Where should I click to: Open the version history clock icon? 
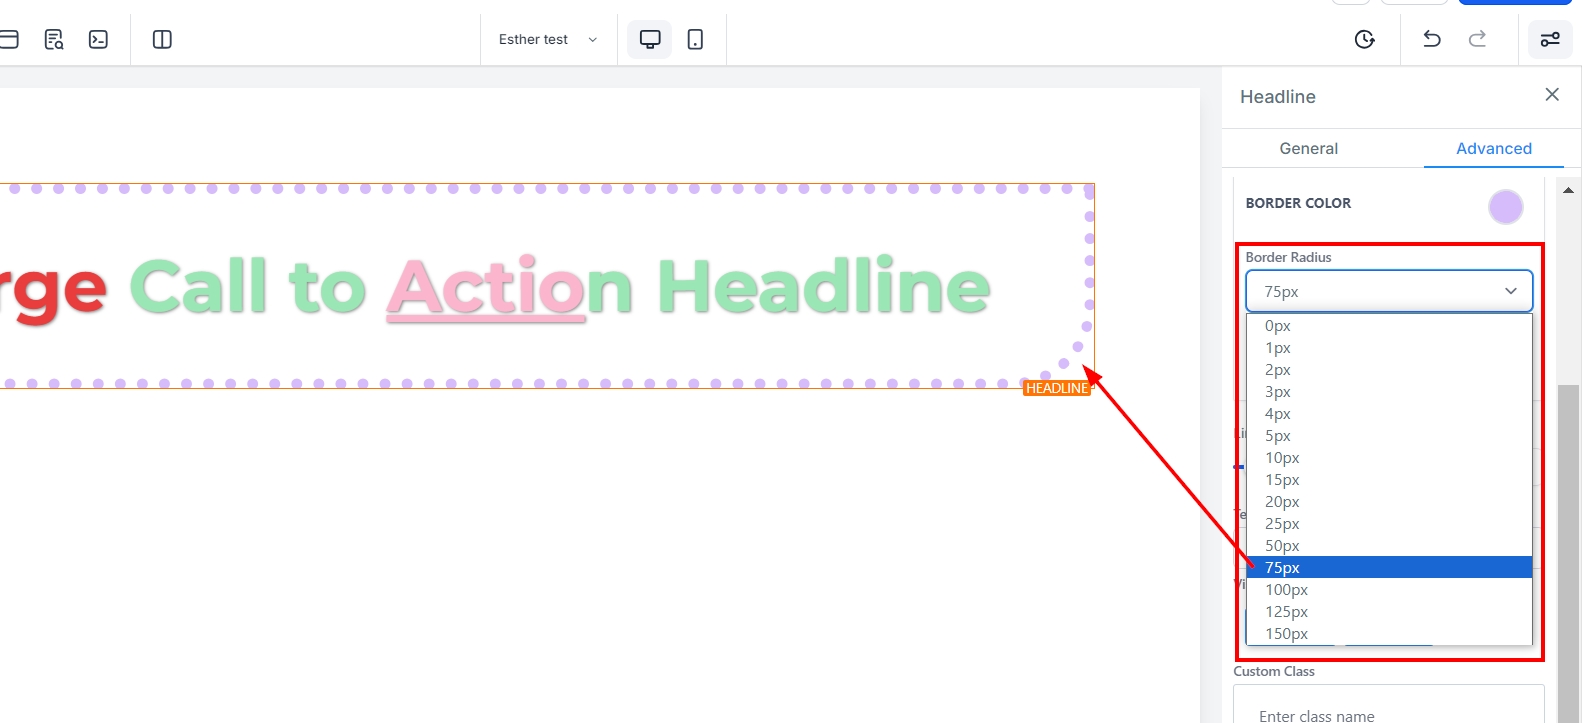click(1364, 39)
